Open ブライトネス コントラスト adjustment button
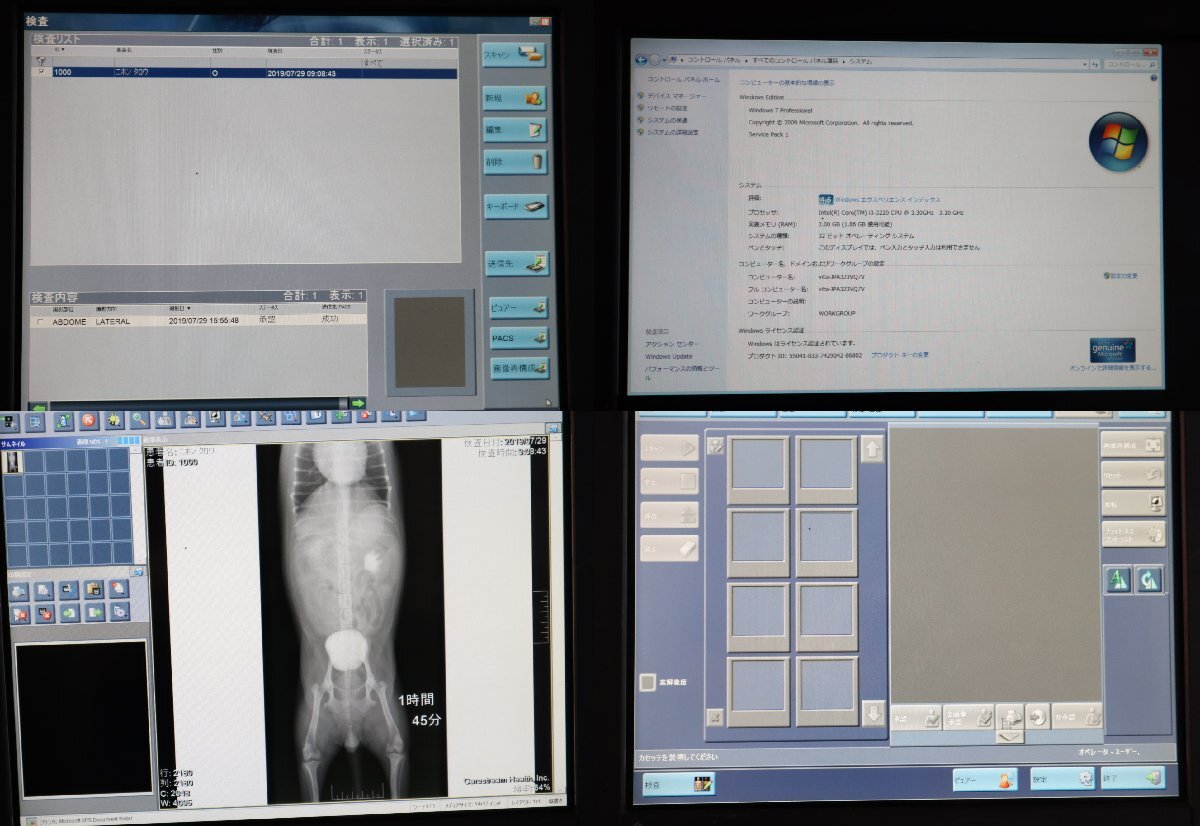This screenshot has width=1200, height=826. click(1133, 533)
